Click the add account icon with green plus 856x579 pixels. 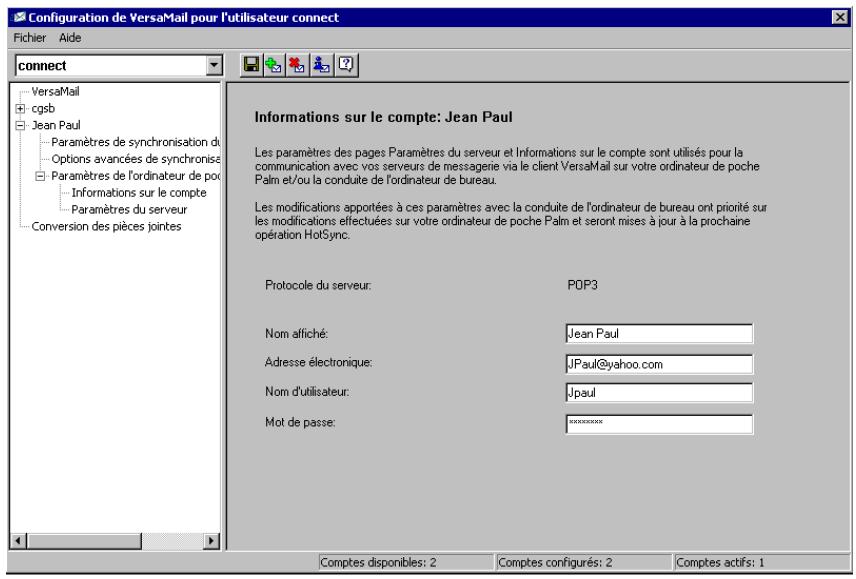point(274,65)
